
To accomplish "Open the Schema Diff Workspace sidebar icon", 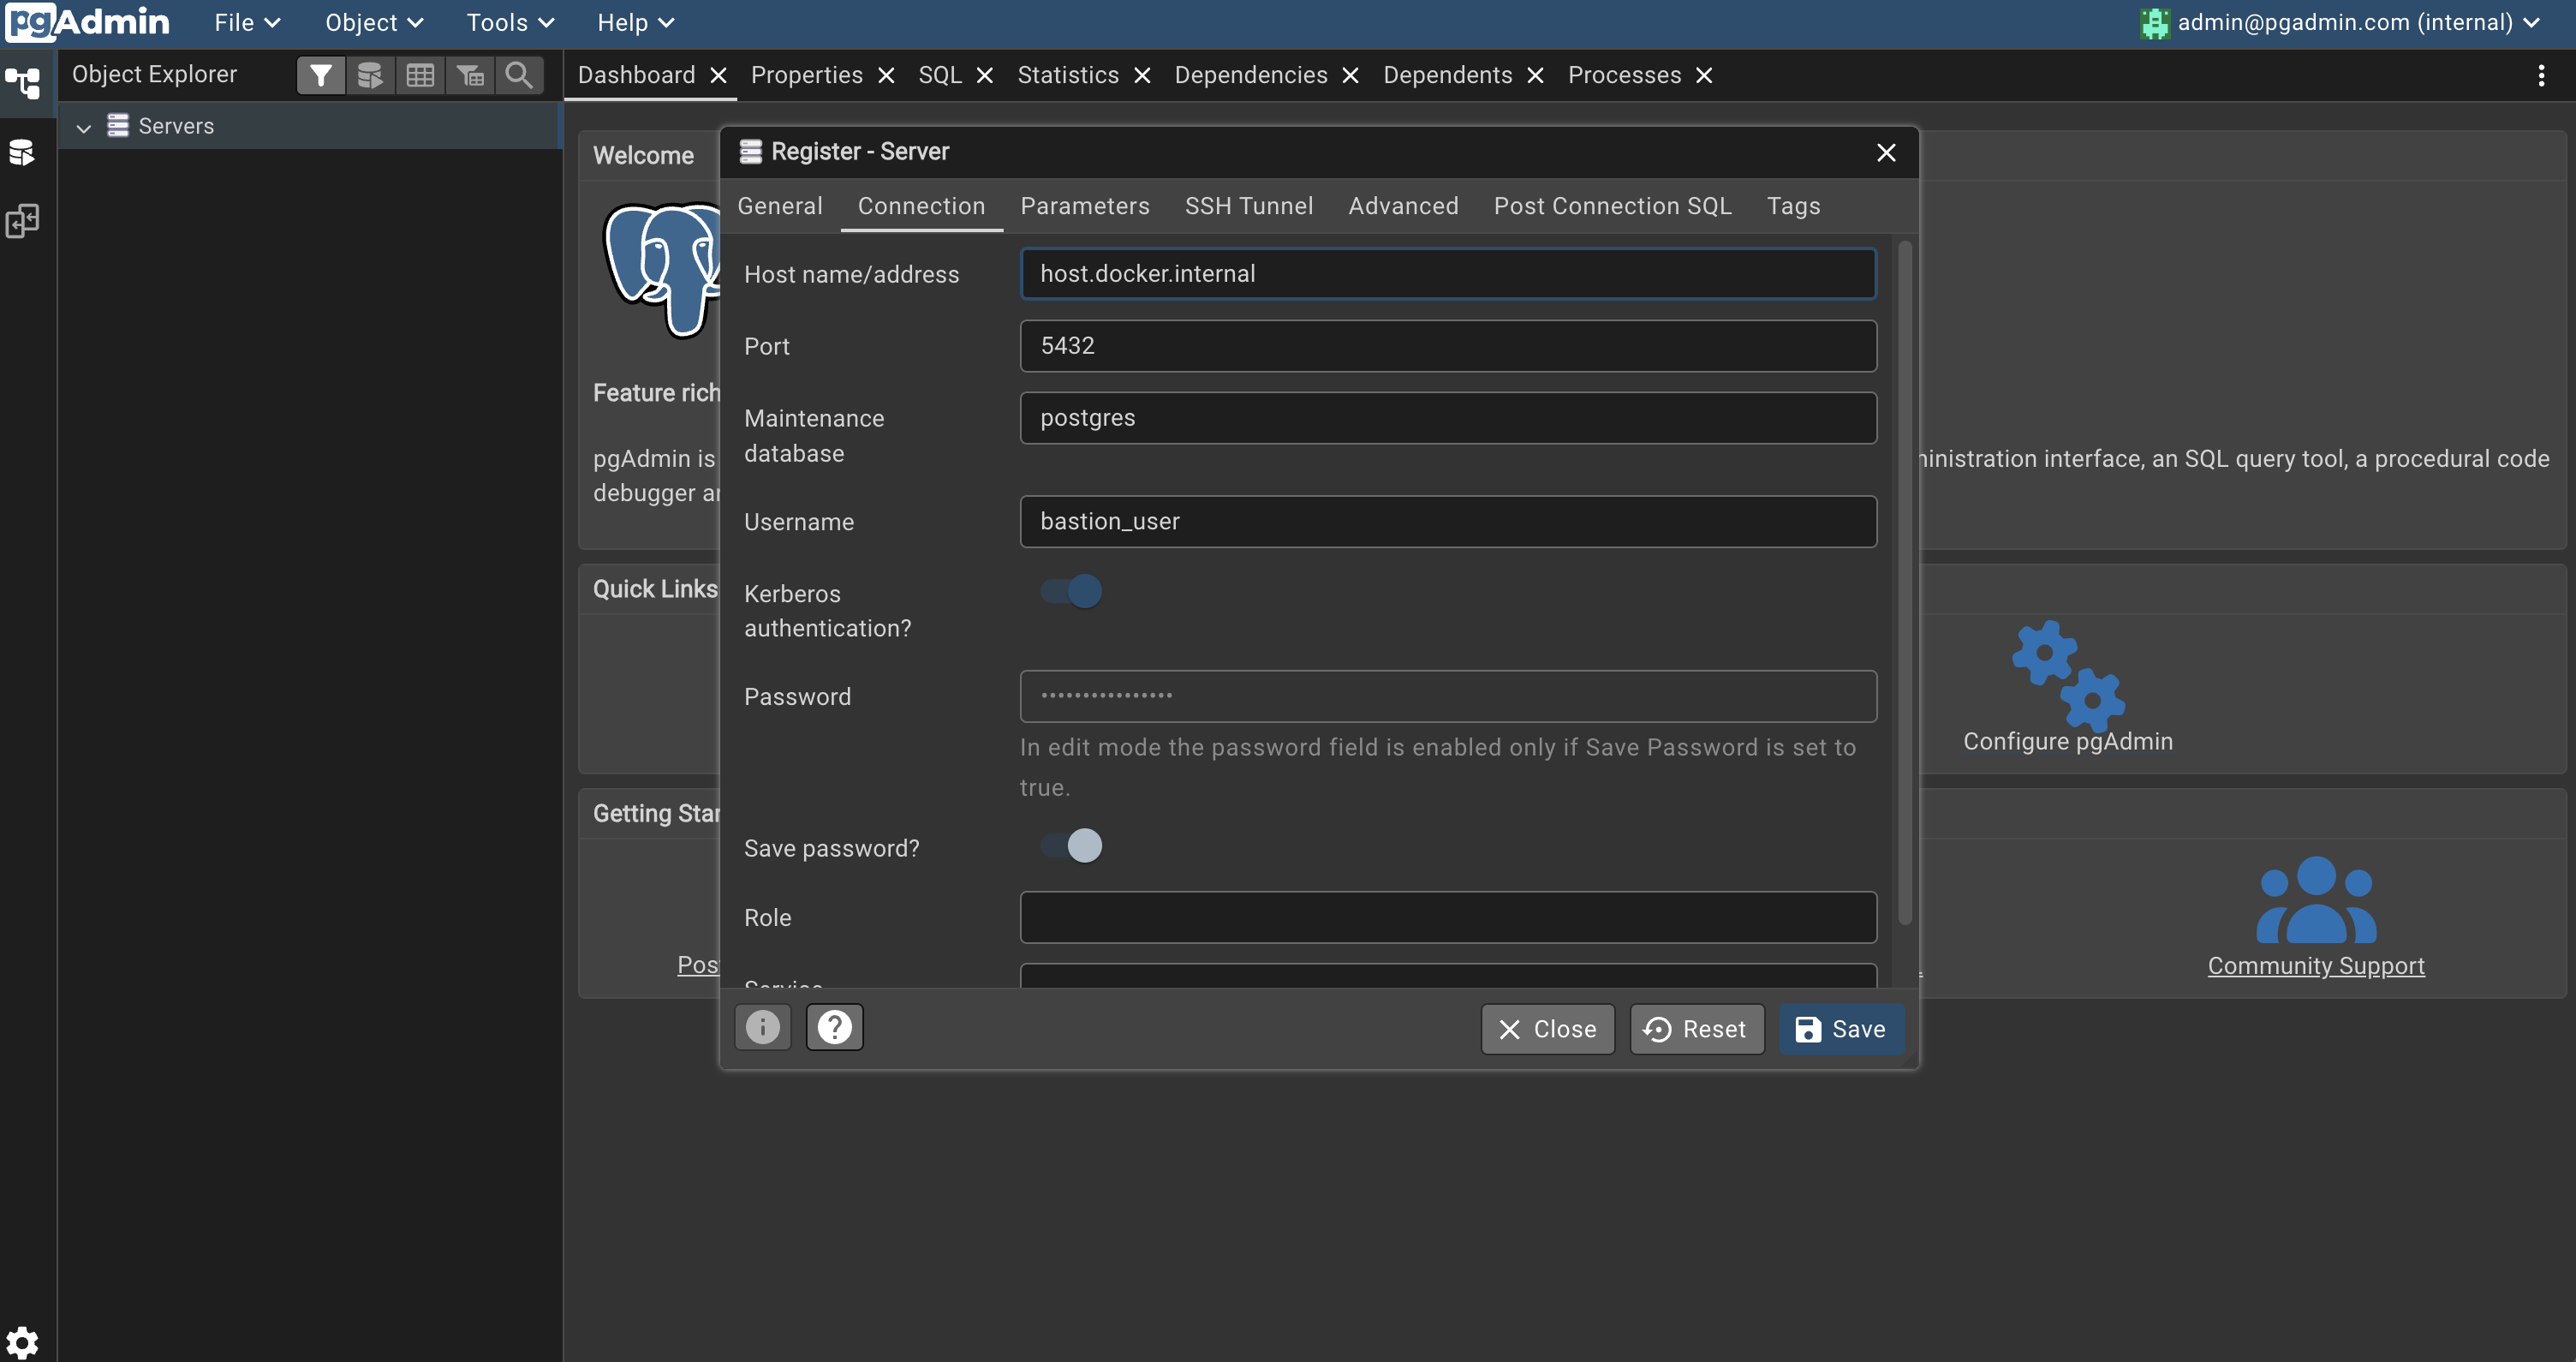I will tap(22, 221).
